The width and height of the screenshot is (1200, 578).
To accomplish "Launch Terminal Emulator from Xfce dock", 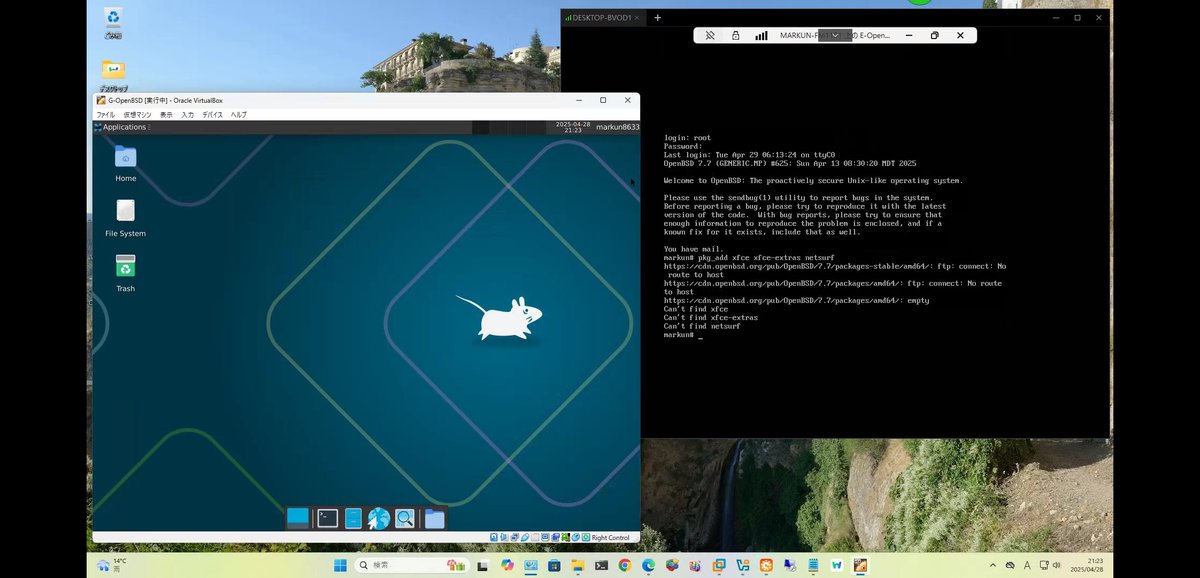I will pos(327,518).
